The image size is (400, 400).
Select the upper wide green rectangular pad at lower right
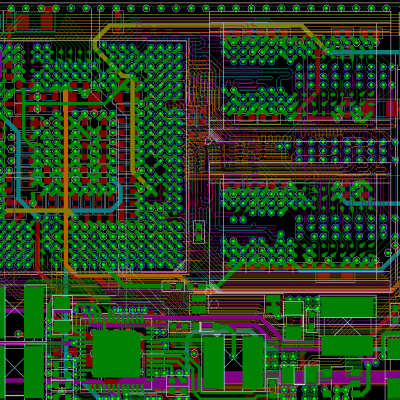click(x=347, y=307)
